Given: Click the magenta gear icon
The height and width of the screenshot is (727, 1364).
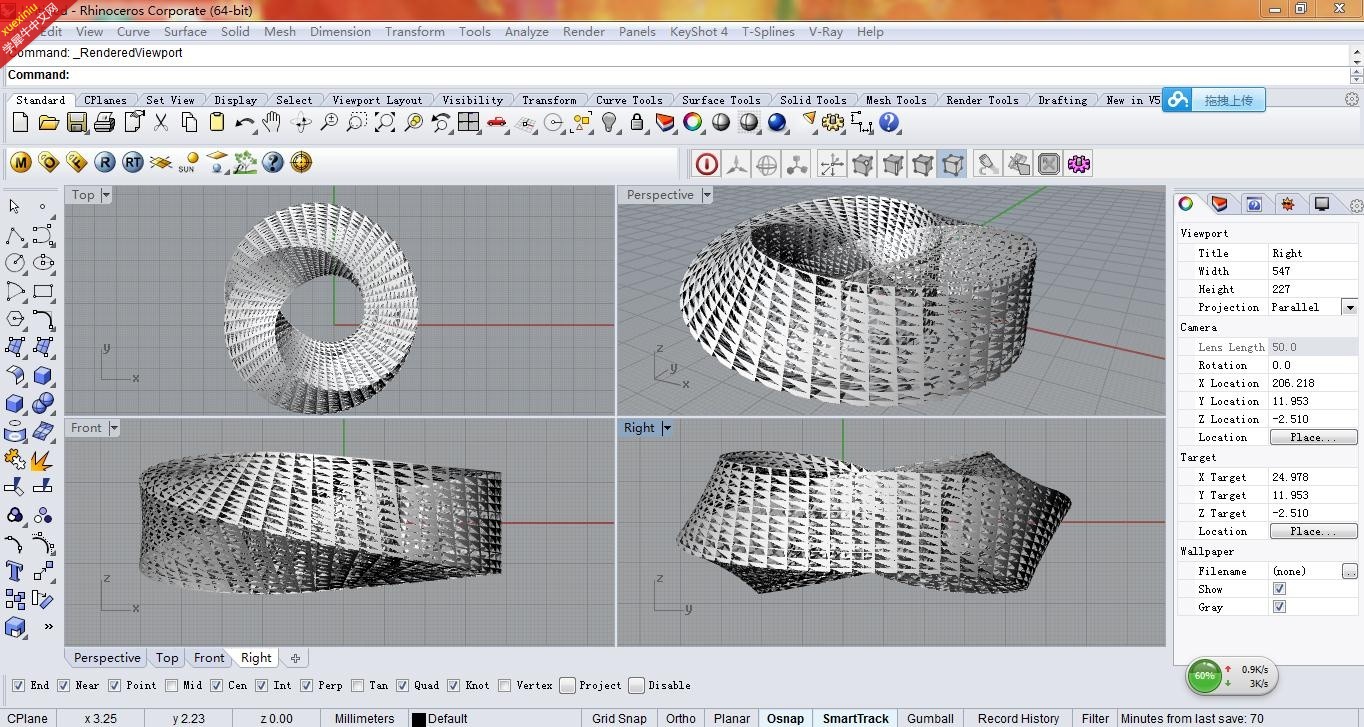Looking at the screenshot, I should [1078, 164].
